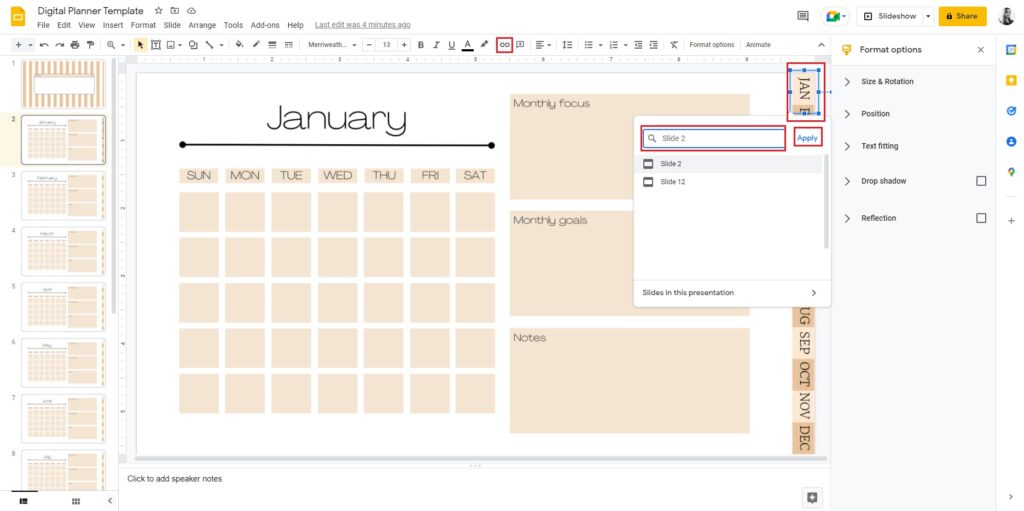Star the Digital Planner Template document
This screenshot has height=511, width=1024.
coord(158,11)
